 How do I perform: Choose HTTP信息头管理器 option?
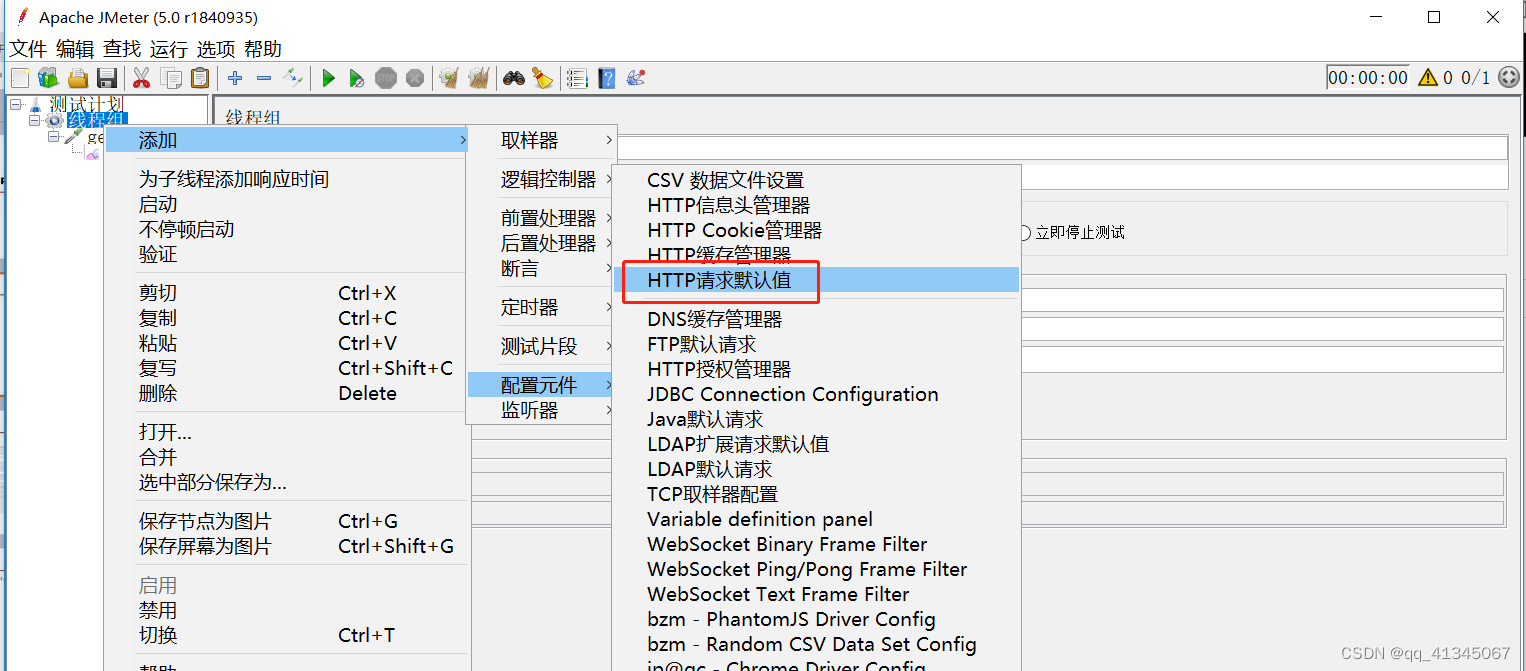[816, 205]
